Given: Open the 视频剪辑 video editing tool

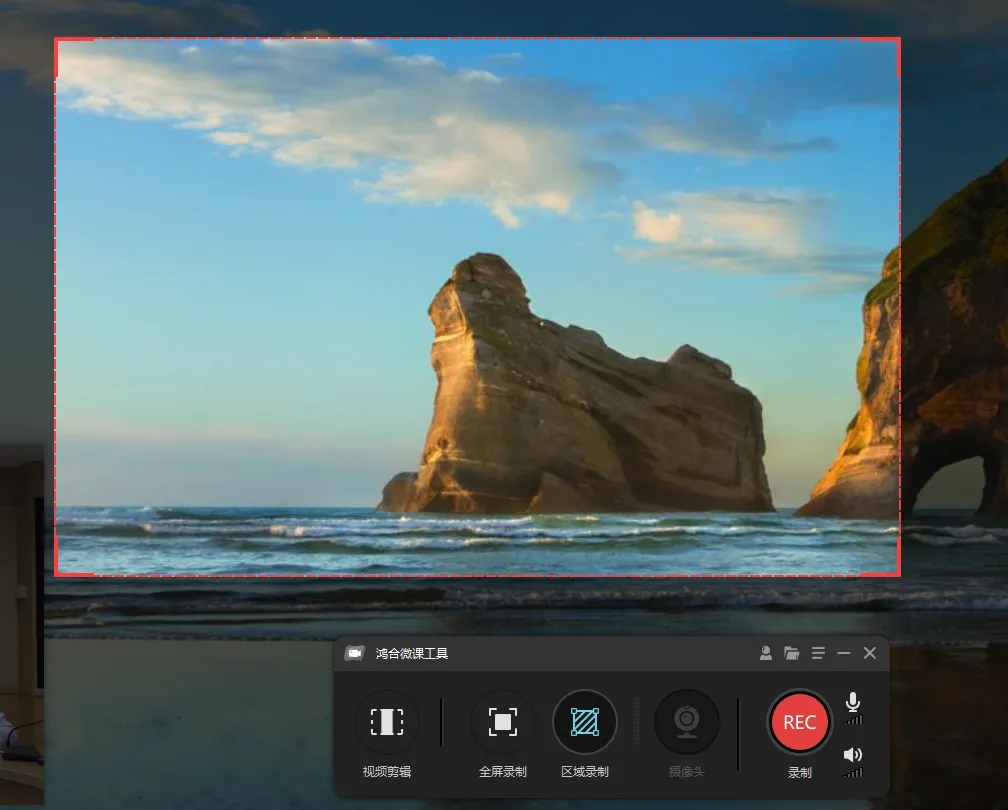Looking at the screenshot, I should 386,722.
